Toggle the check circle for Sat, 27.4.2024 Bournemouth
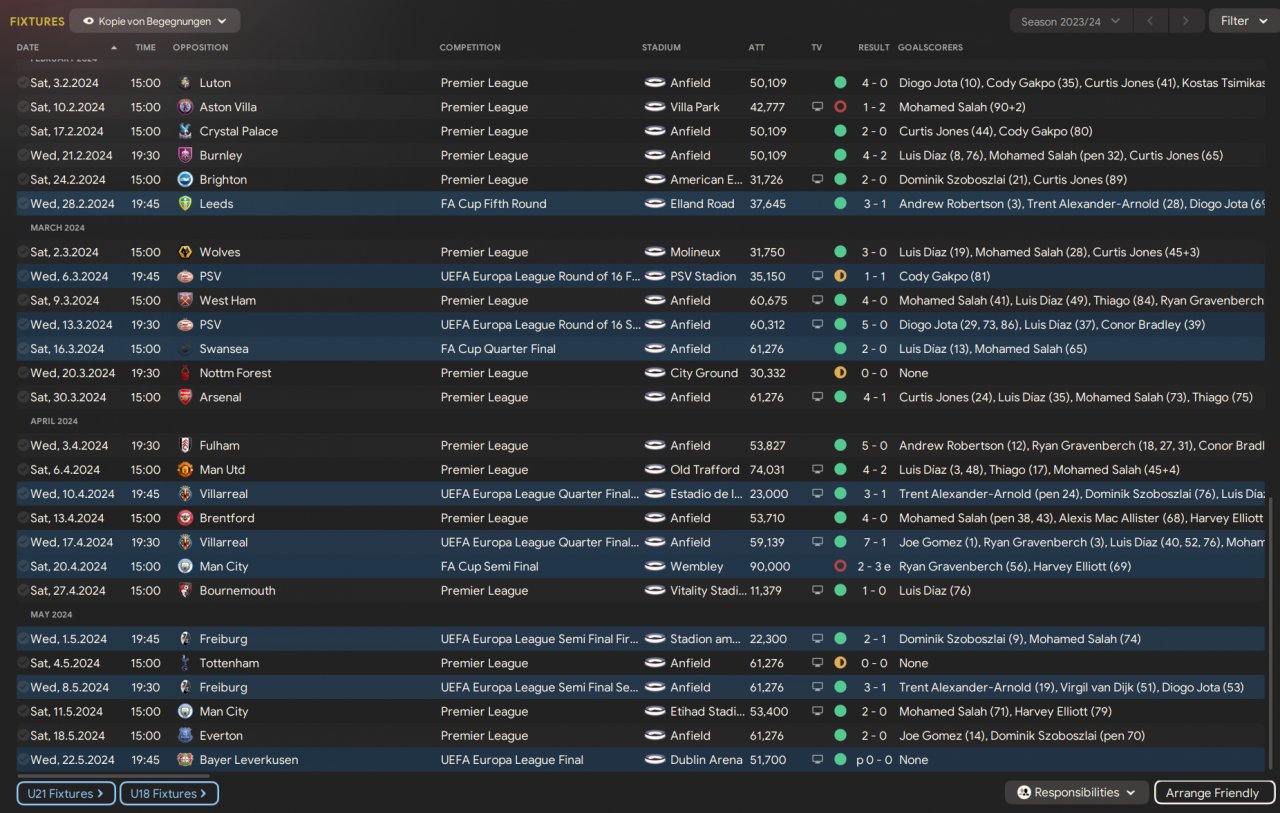Screen dimensions: 1280x813 coord(23,590)
